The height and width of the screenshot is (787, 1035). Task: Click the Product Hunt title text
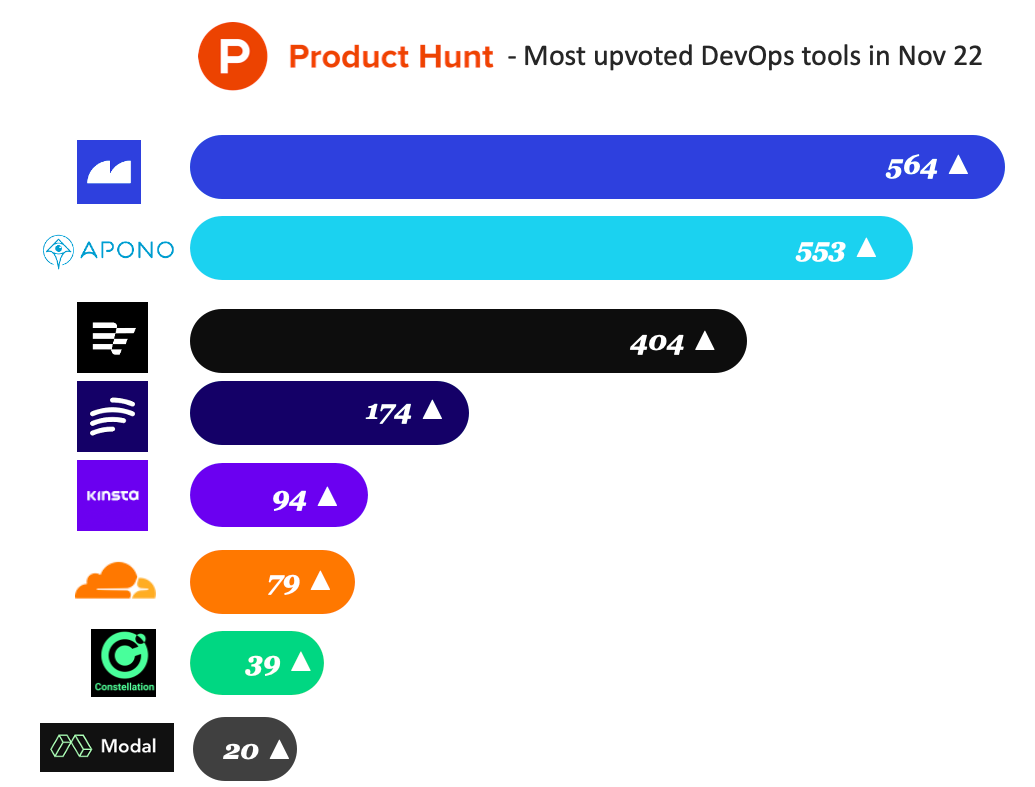391,57
